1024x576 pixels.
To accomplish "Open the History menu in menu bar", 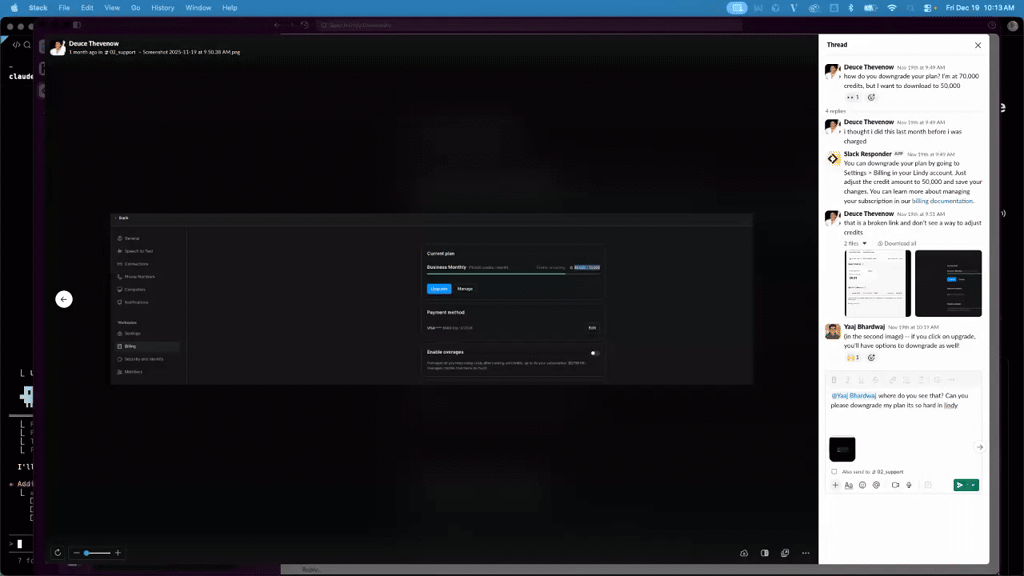I will [162, 7].
